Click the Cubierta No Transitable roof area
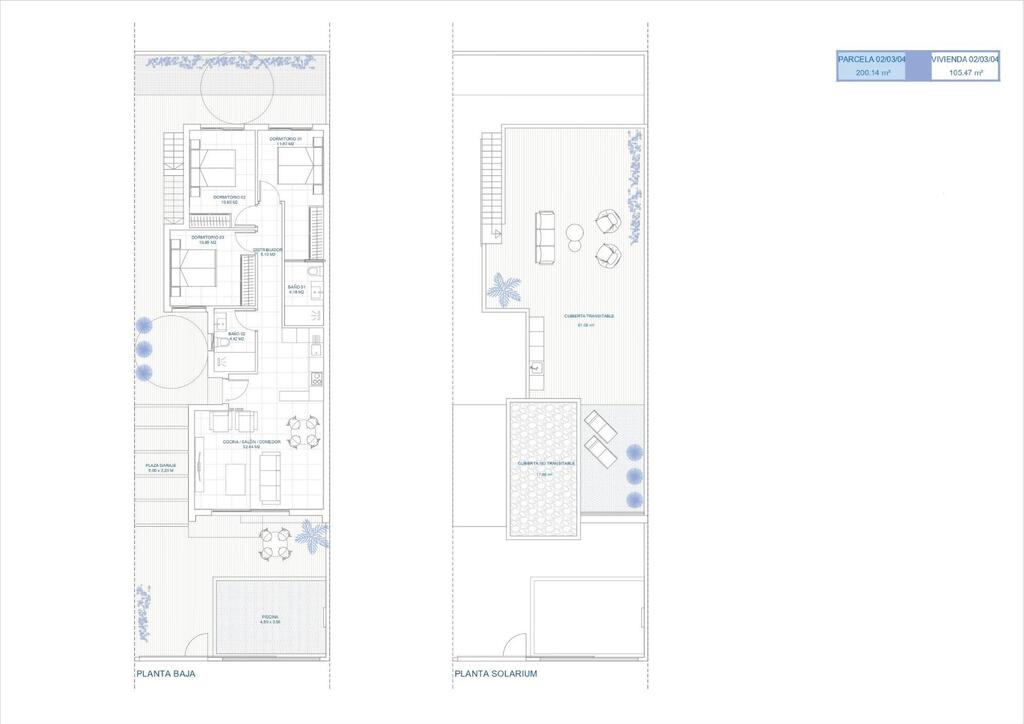The height and width of the screenshot is (724, 1024). (545, 468)
